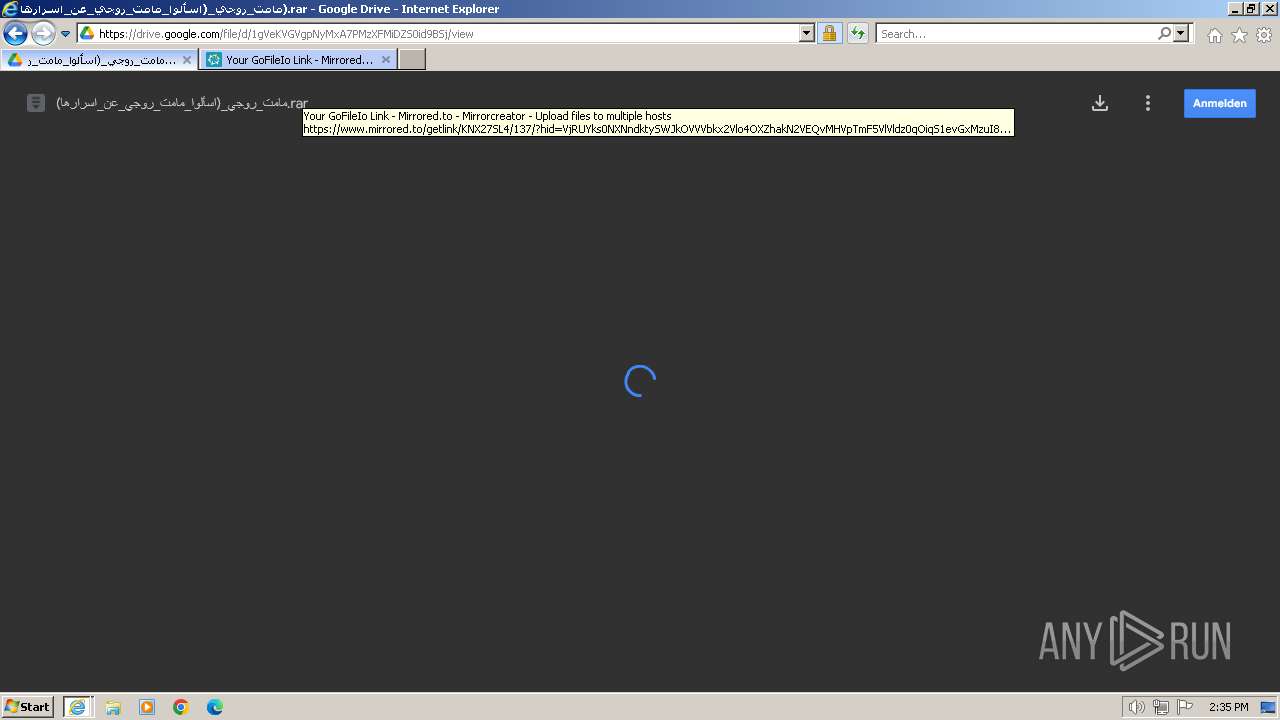Open the security lock report icon
The width and height of the screenshot is (1280, 720).
tap(829, 33)
